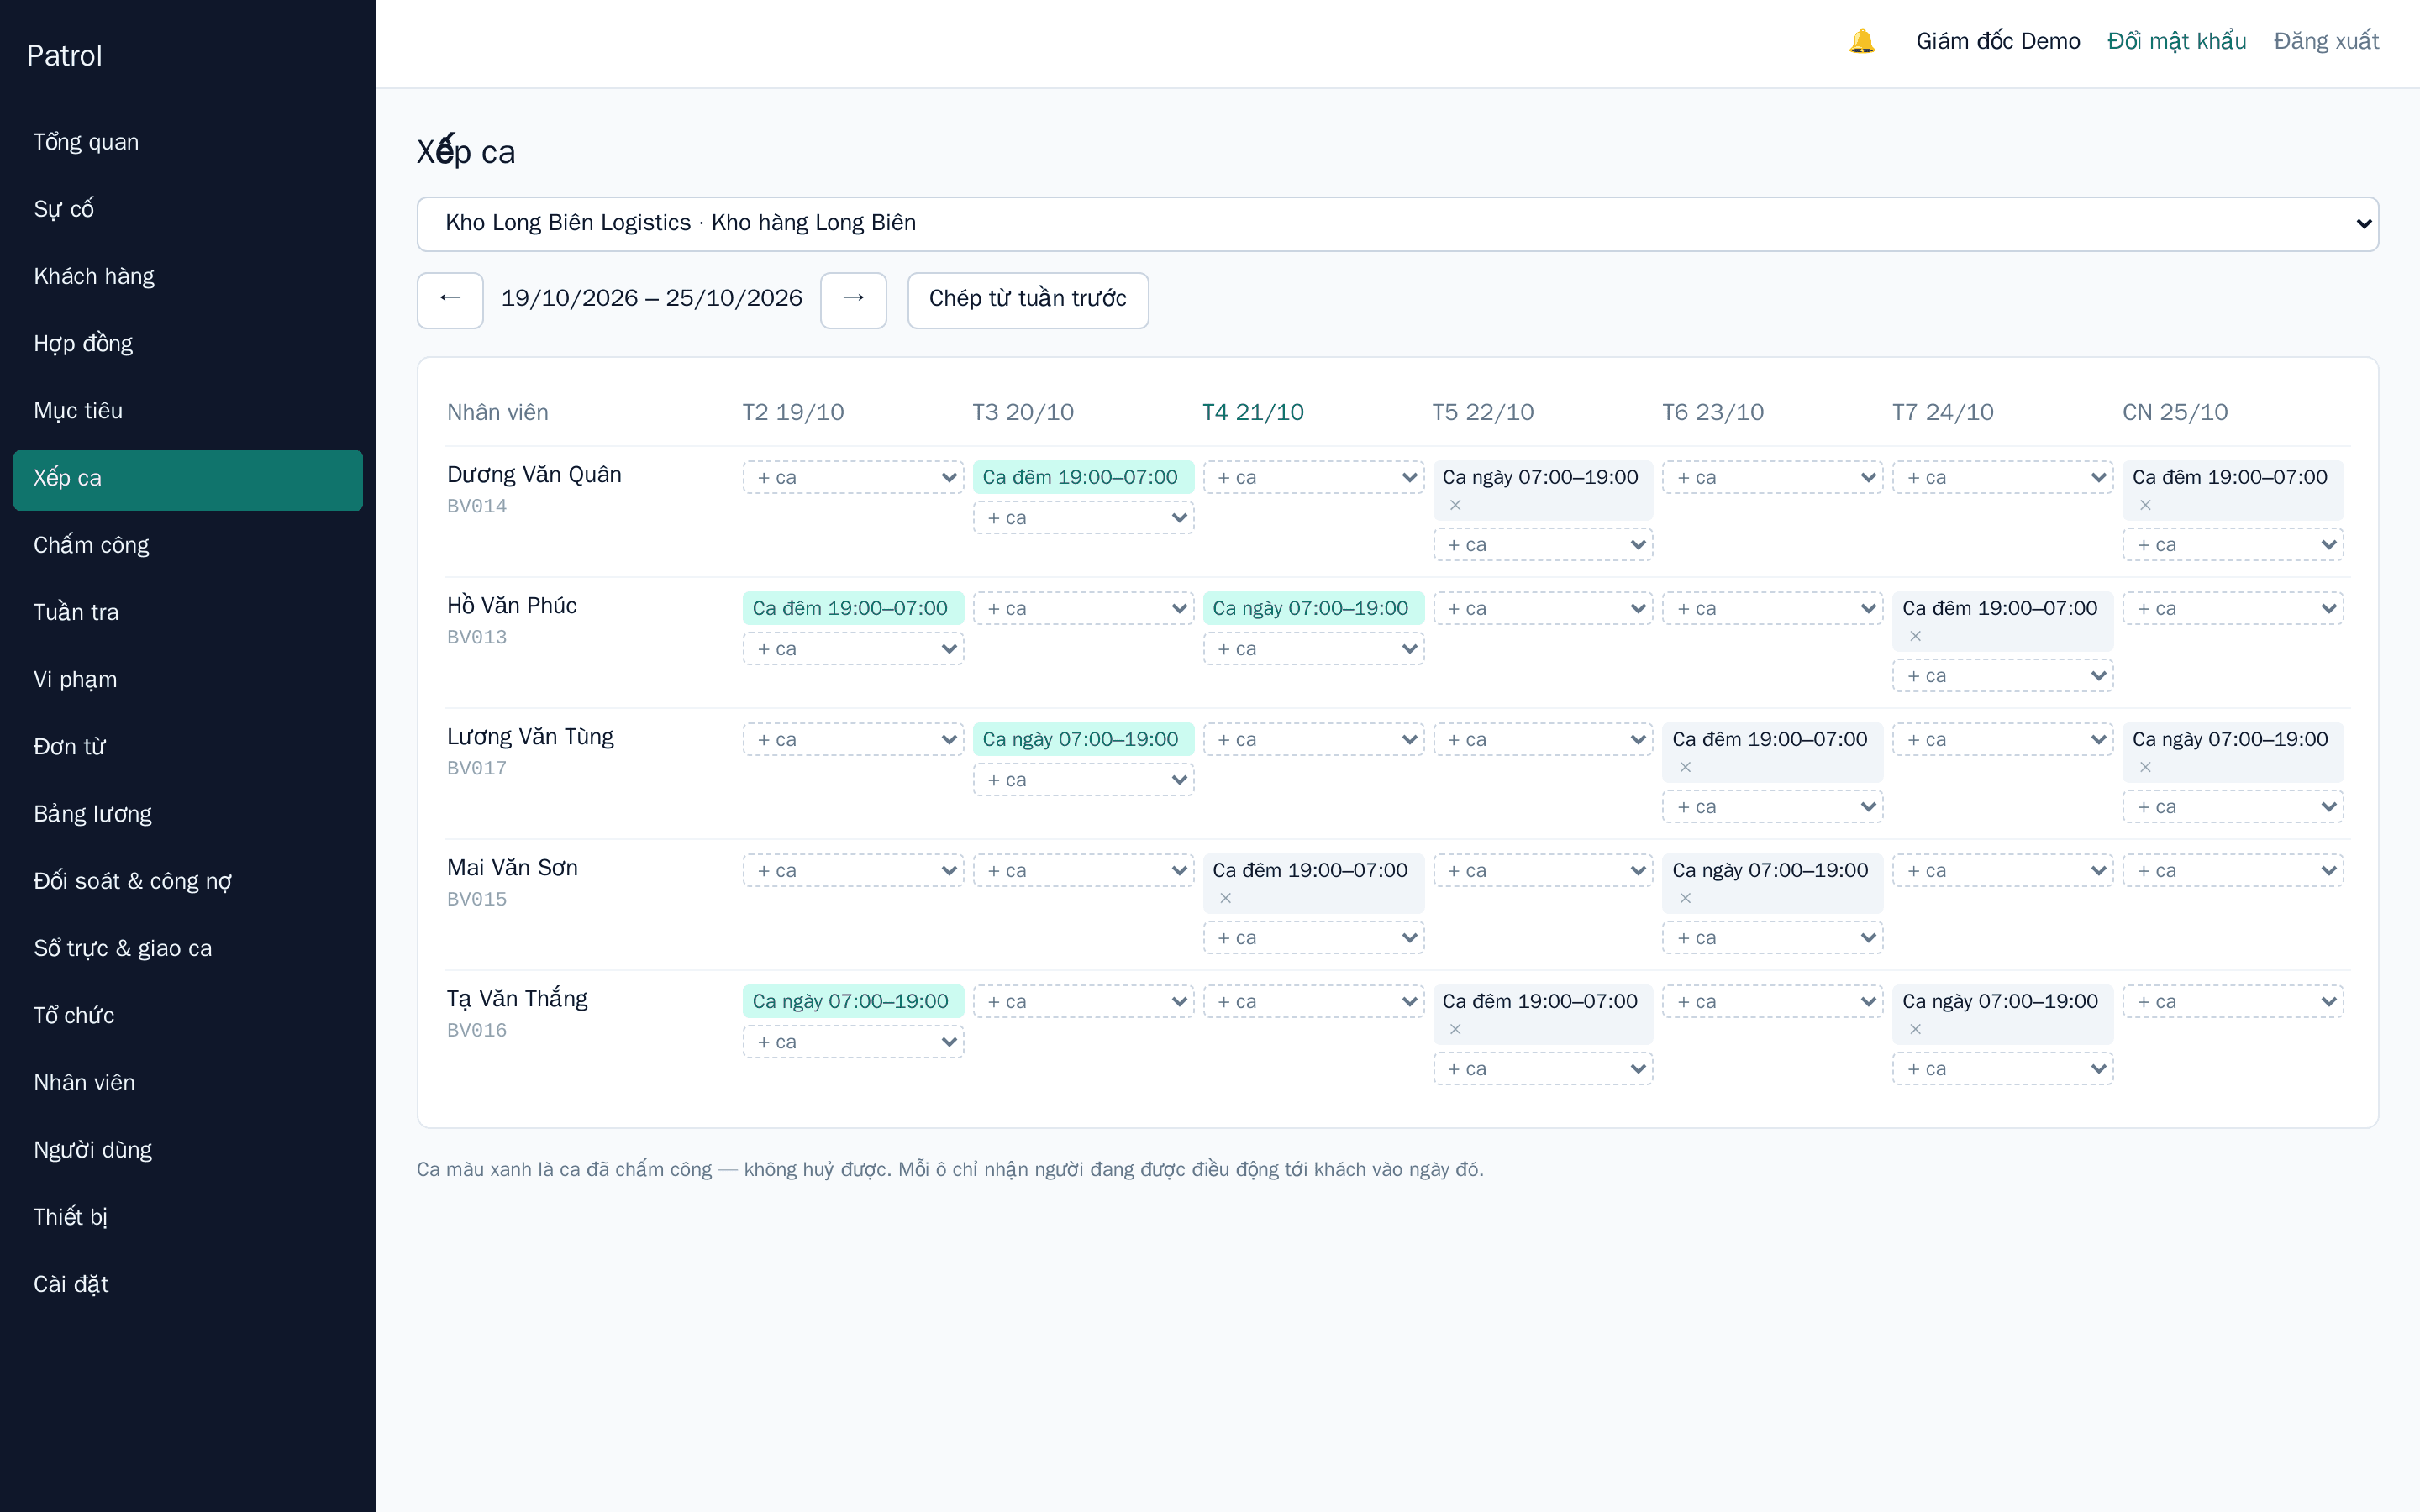The width and height of the screenshot is (2420, 1512).
Task: Open '+ ca' dropdown for Tạ Văn Thắng on CN 25/10
Action: coord(2233,1001)
